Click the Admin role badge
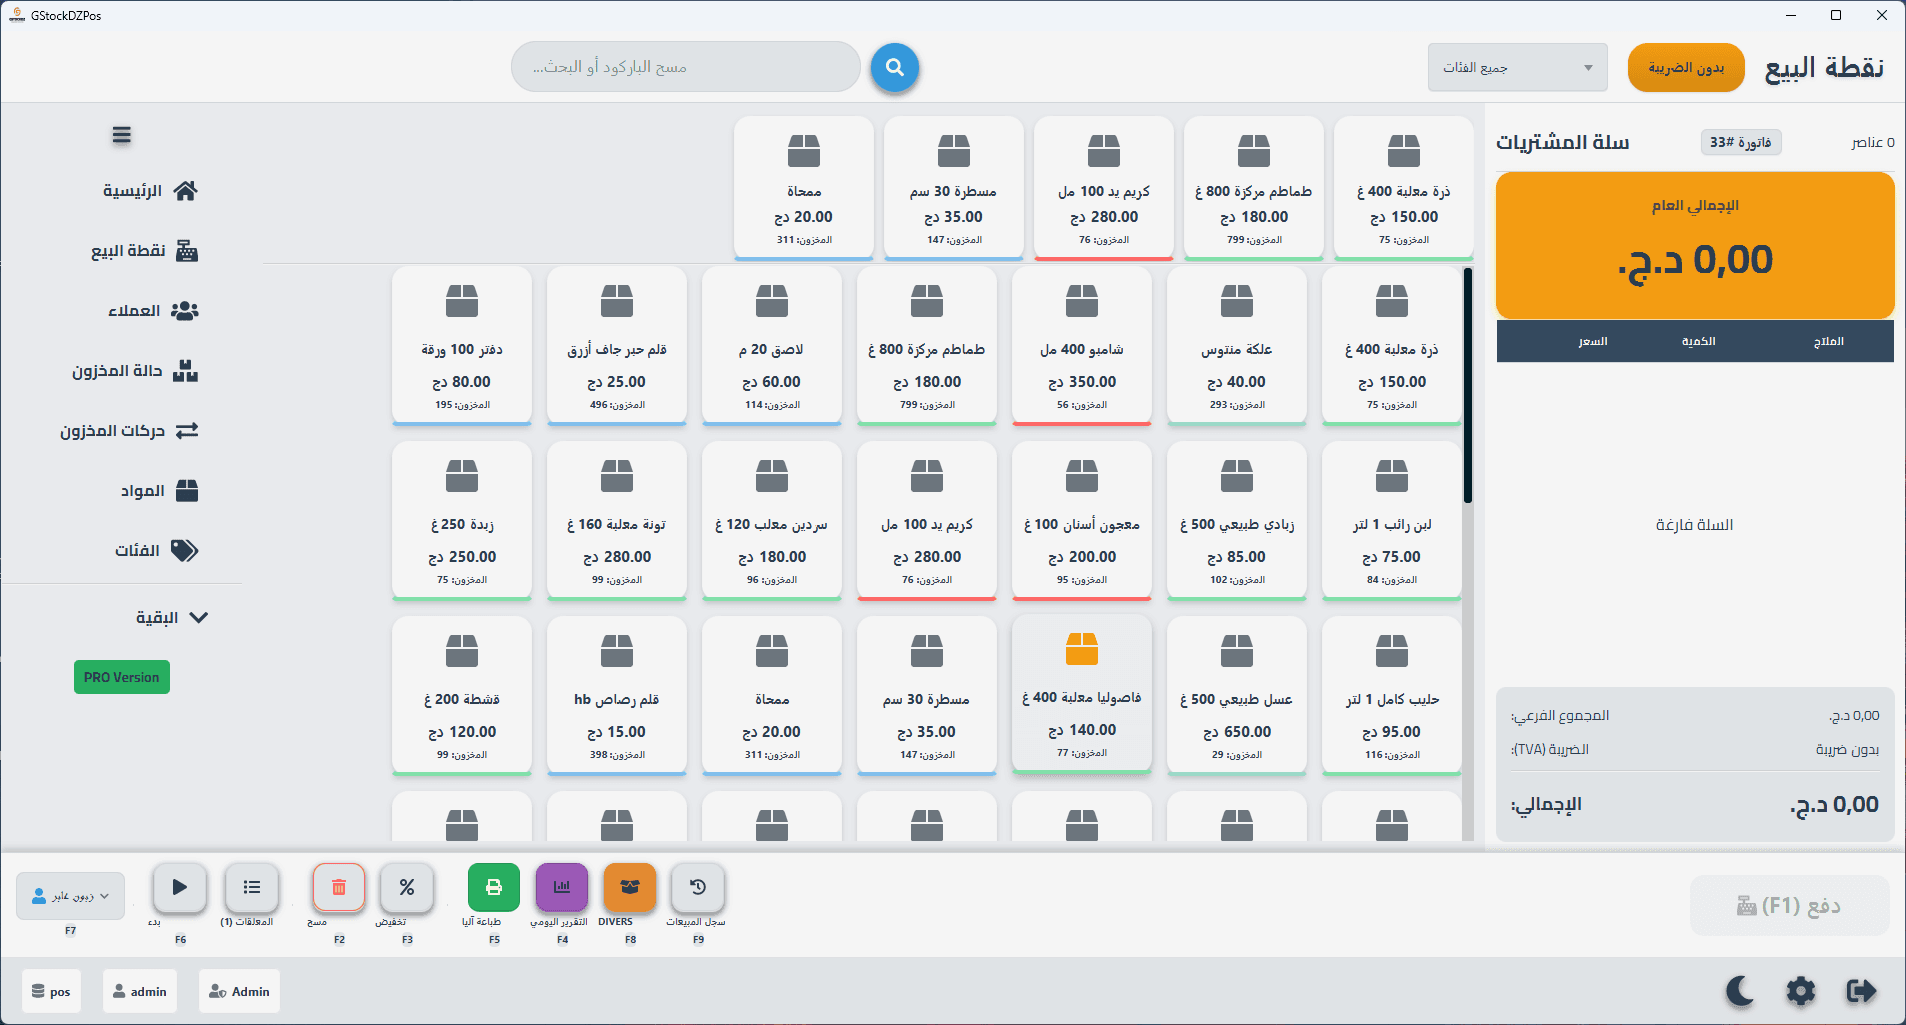 pos(239,991)
